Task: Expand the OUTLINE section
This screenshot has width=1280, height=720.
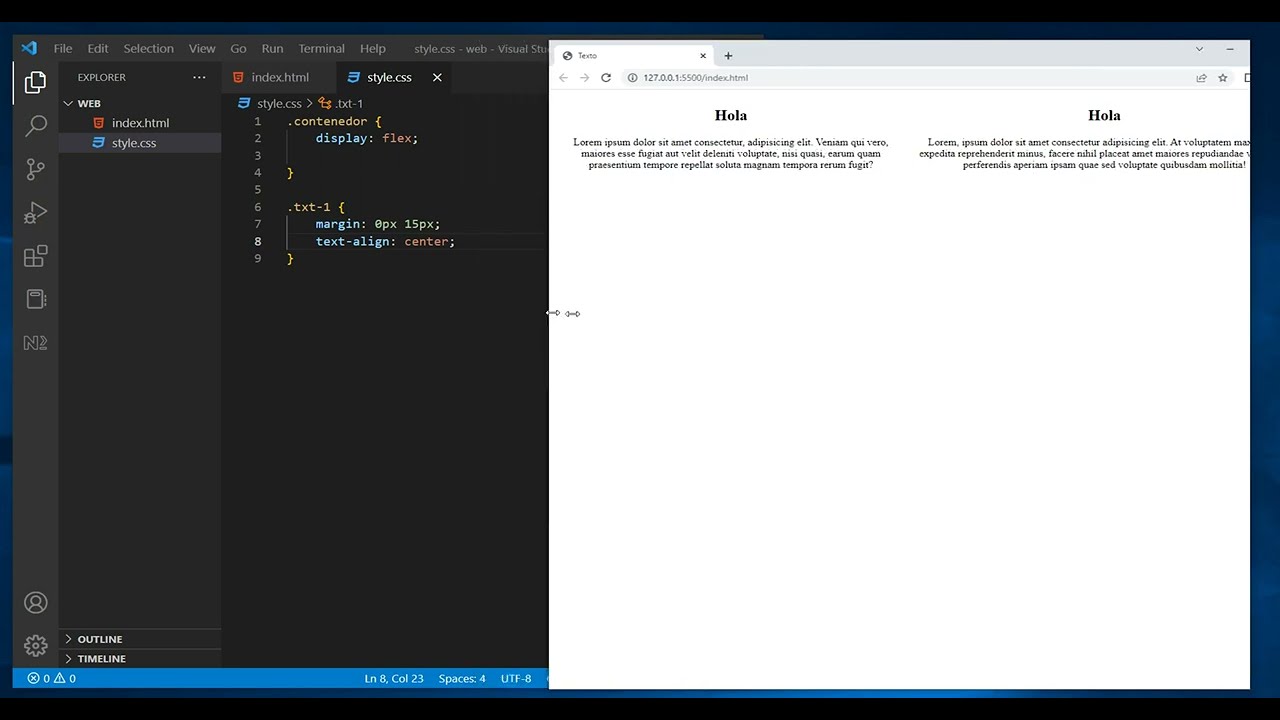Action: [x=99, y=639]
